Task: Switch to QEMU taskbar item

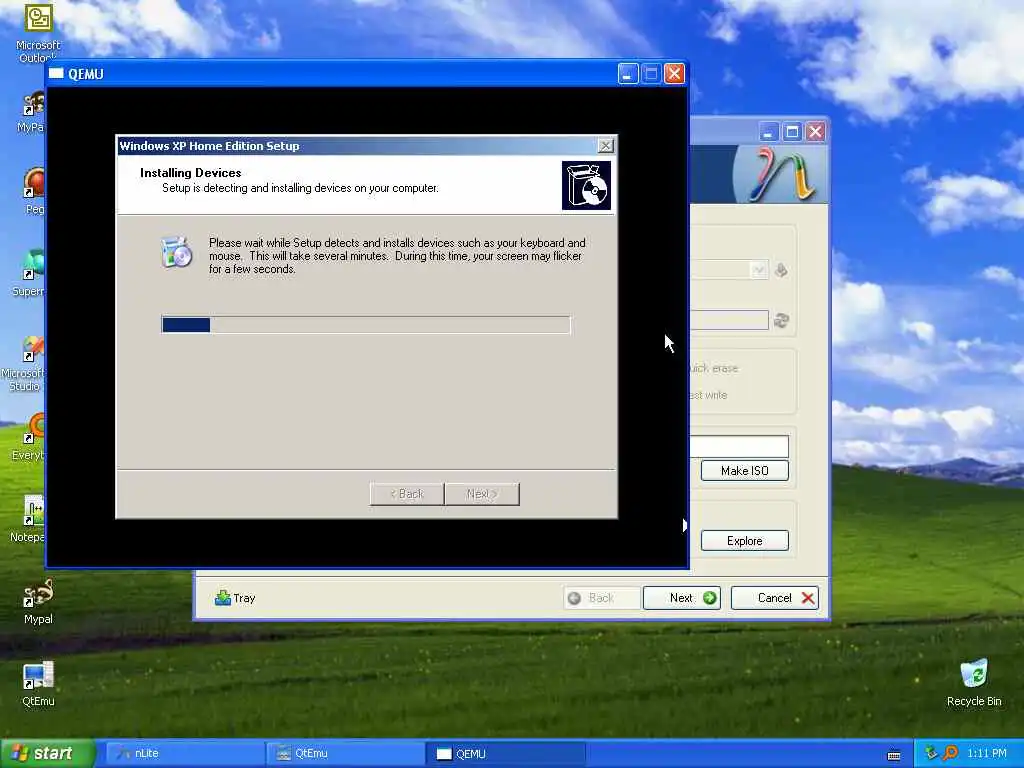Action: pyautogui.click(x=505, y=754)
